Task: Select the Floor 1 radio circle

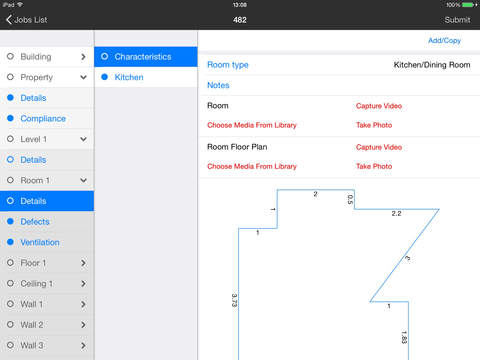Action: (10, 263)
